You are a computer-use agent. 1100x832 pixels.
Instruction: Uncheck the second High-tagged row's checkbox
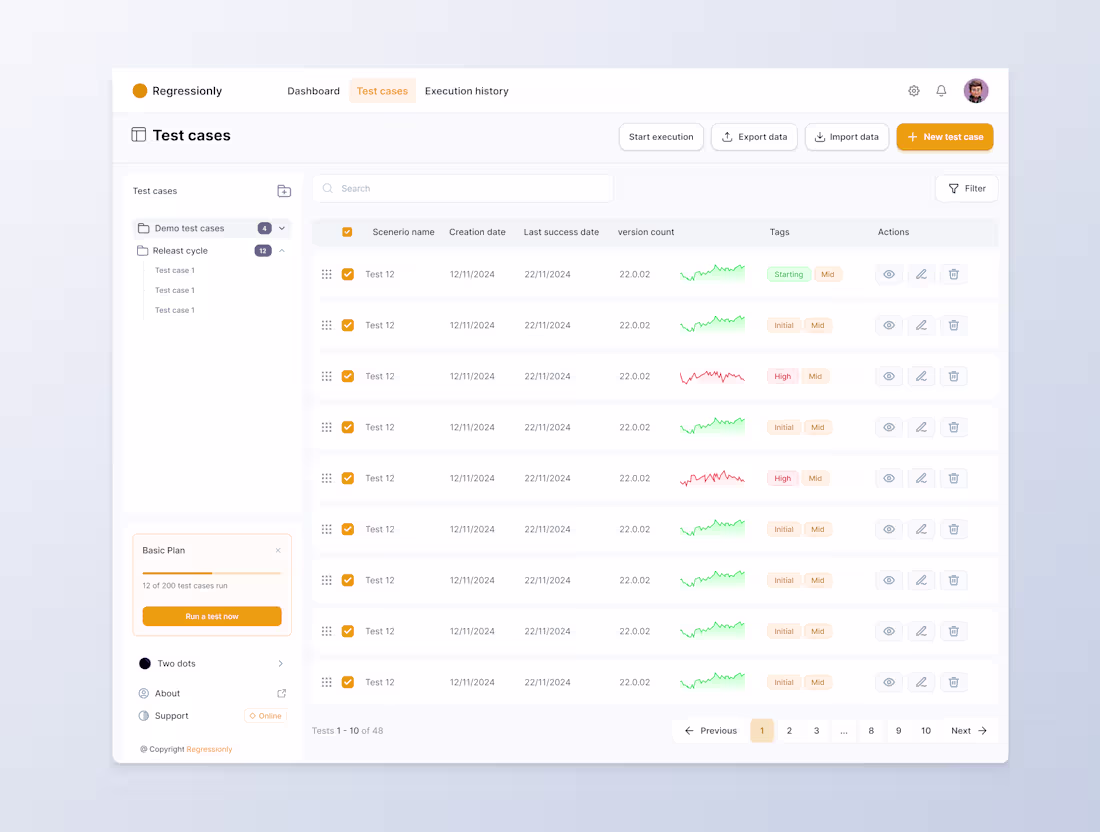pos(347,478)
